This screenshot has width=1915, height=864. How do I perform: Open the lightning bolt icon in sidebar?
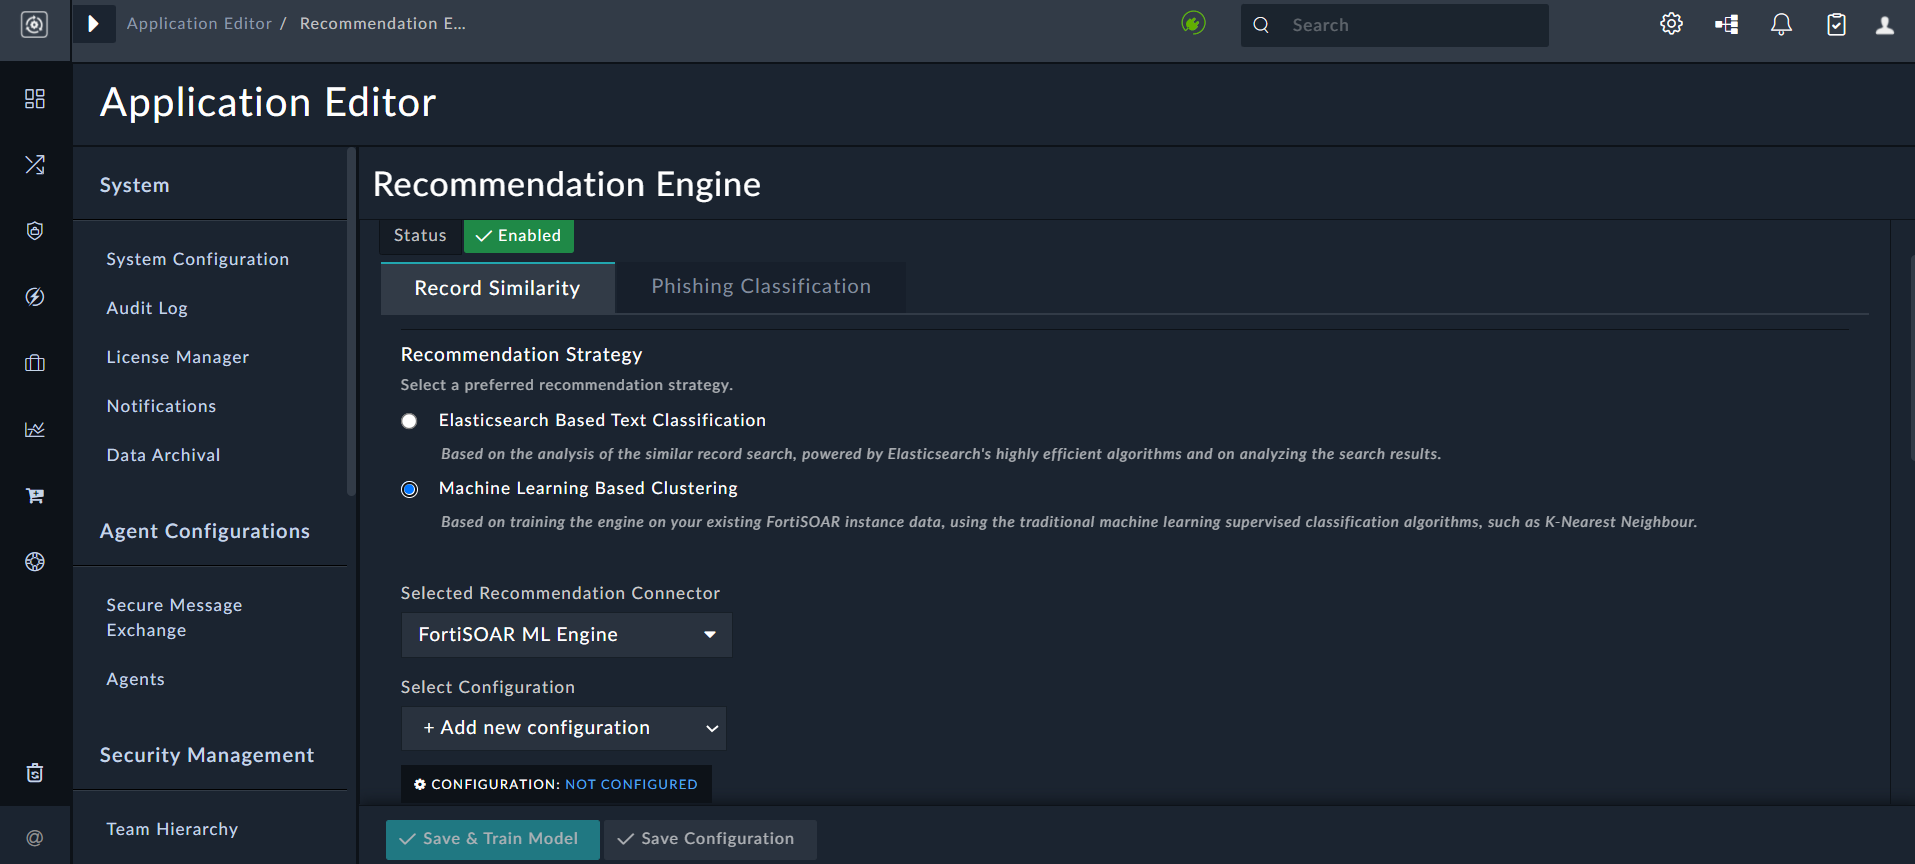(35, 297)
